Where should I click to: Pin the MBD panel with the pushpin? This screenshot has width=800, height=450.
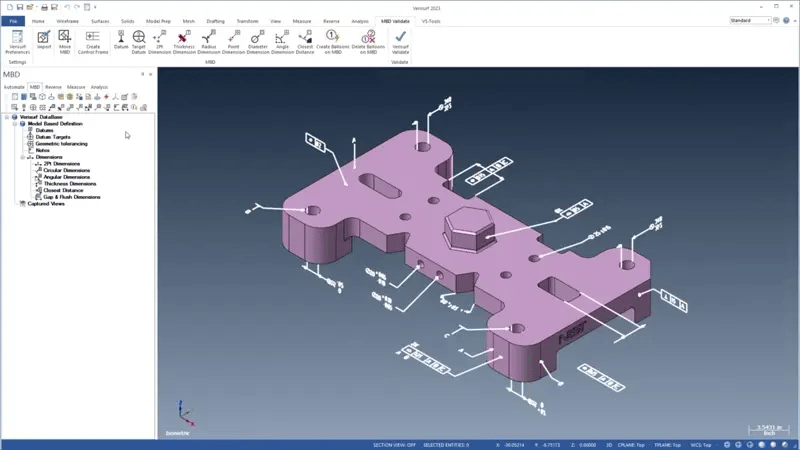(x=143, y=74)
